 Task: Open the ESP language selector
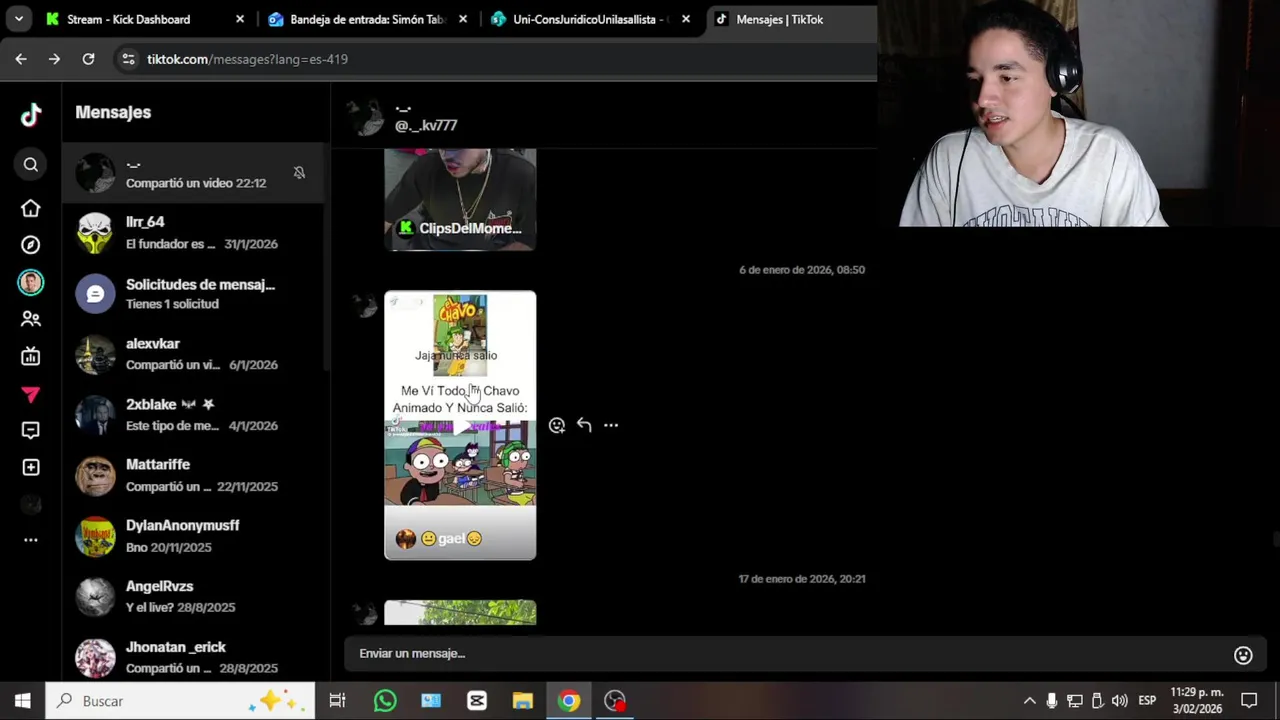1147,701
